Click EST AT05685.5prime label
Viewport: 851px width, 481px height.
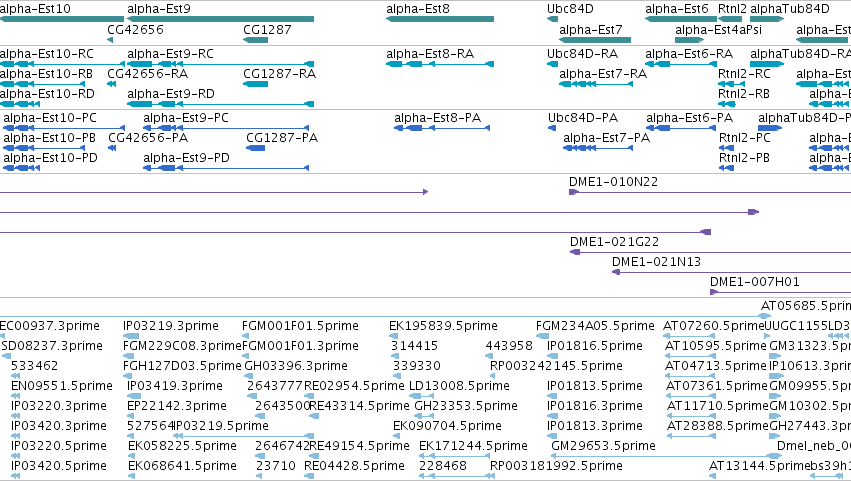[806, 306]
